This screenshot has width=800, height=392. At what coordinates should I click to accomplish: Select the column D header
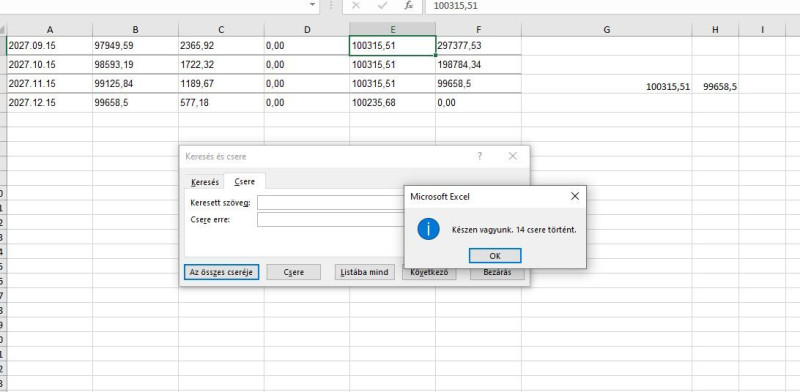point(307,30)
